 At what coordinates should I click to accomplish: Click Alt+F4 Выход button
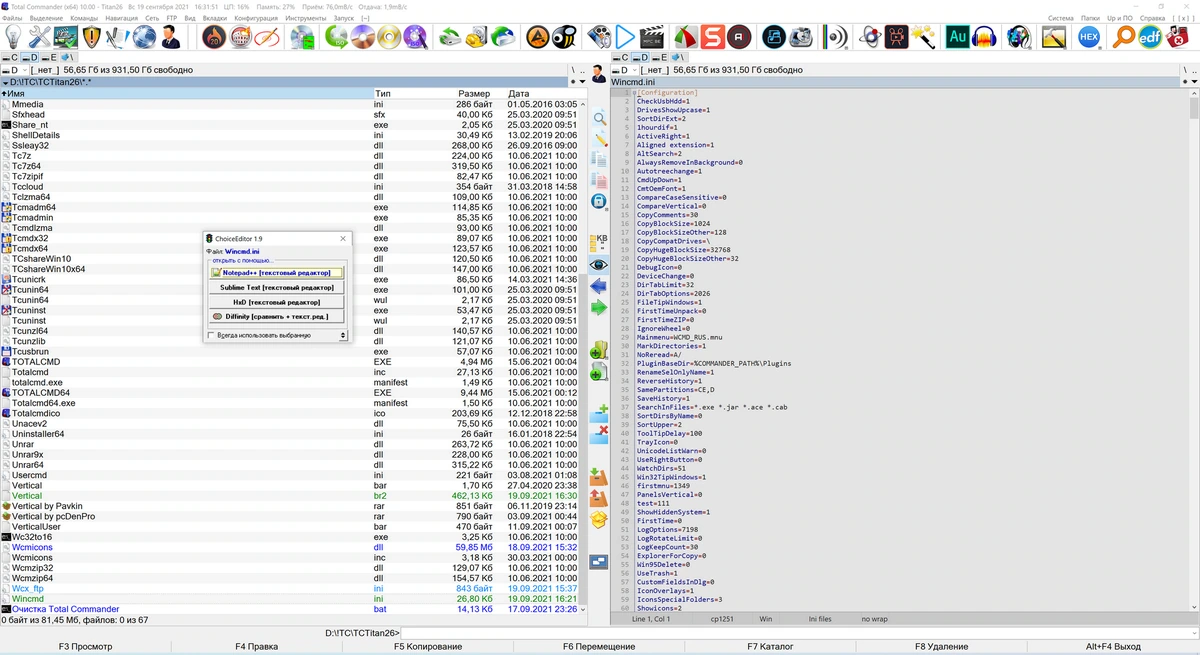tap(1113, 647)
